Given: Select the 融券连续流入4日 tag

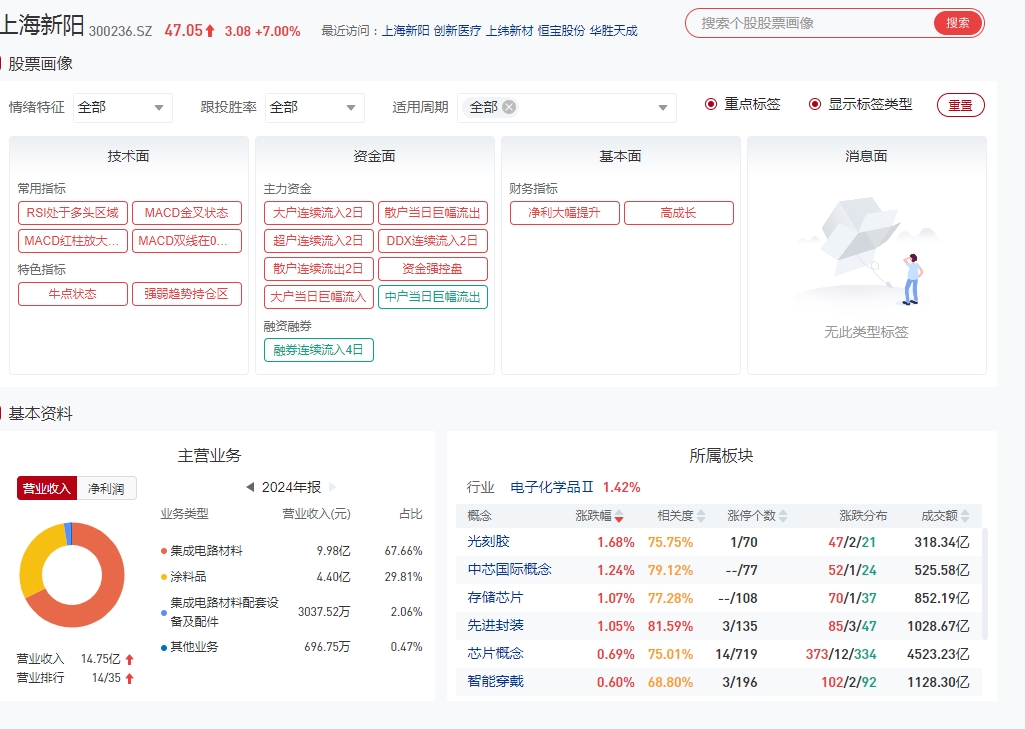Looking at the screenshot, I should [x=318, y=350].
